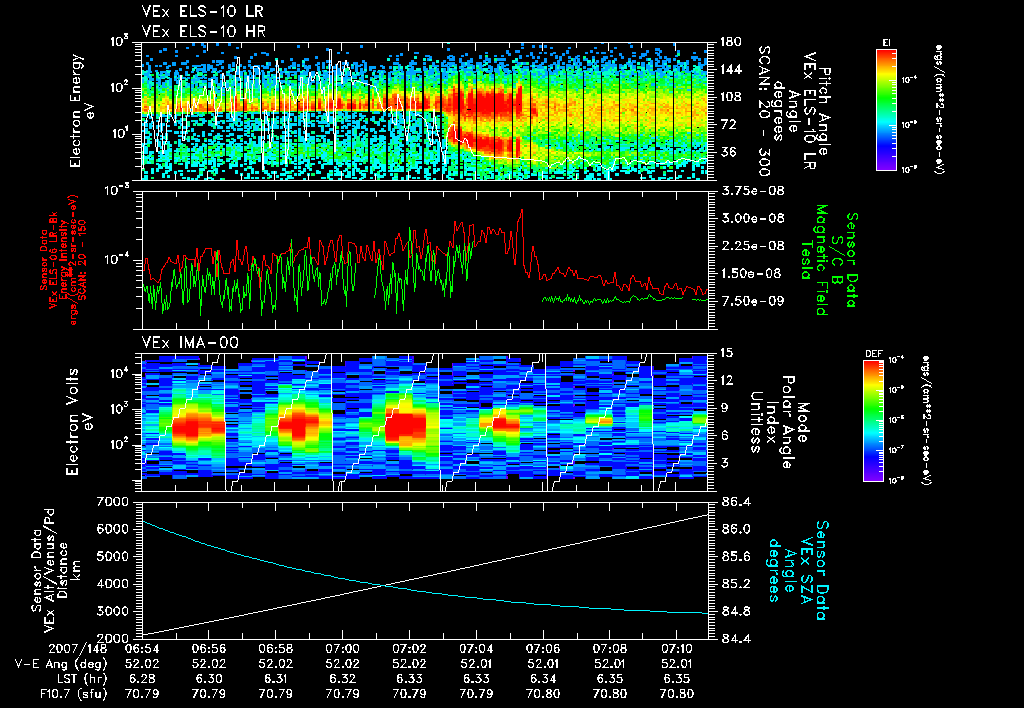Click the 07:00 time axis label
Viewport: 1024px width, 708px height.
coord(342,649)
